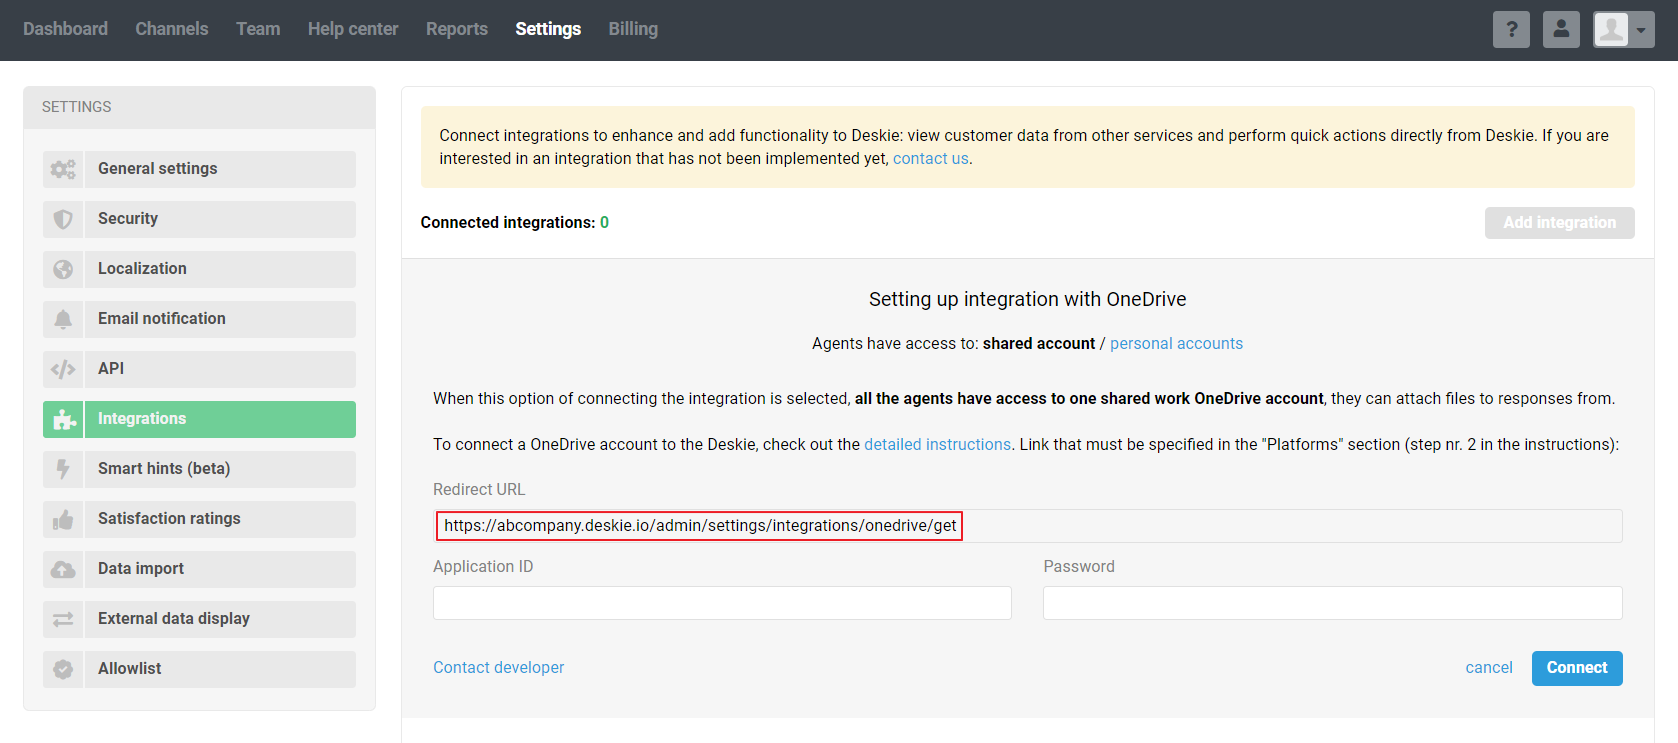Select Data import in the sidebar
This screenshot has width=1678, height=743.
pos(199,569)
